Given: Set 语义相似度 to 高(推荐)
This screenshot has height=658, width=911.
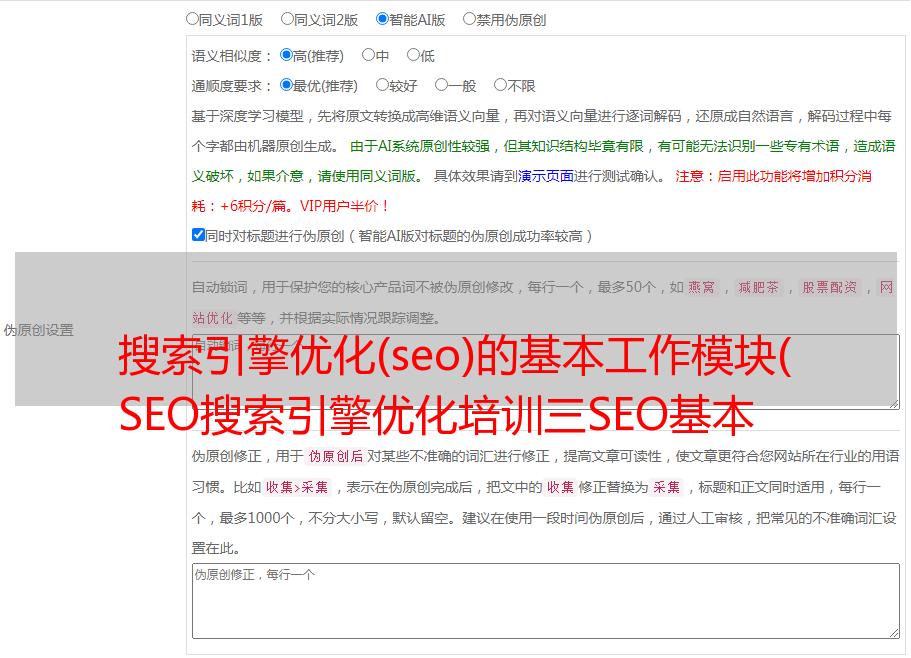Looking at the screenshot, I should [286, 55].
